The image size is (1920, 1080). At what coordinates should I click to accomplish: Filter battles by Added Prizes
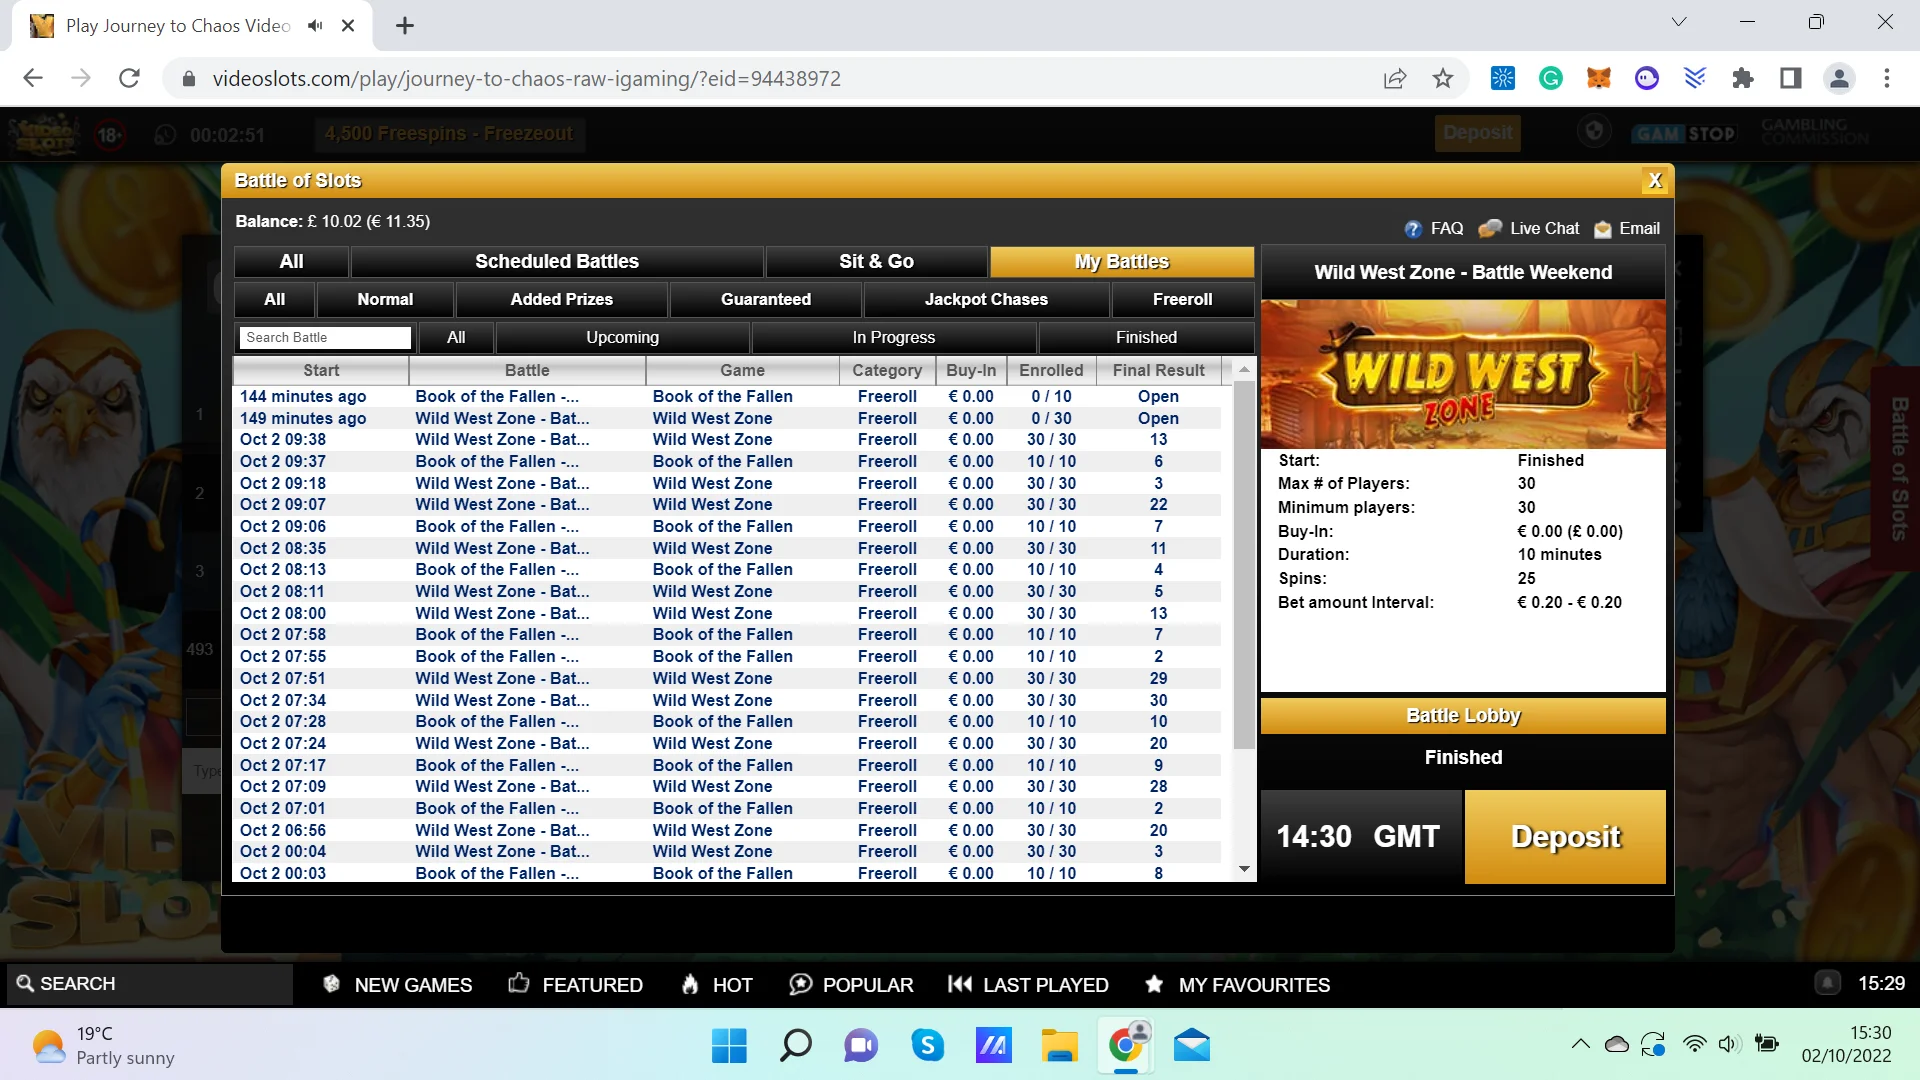tap(561, 300)
